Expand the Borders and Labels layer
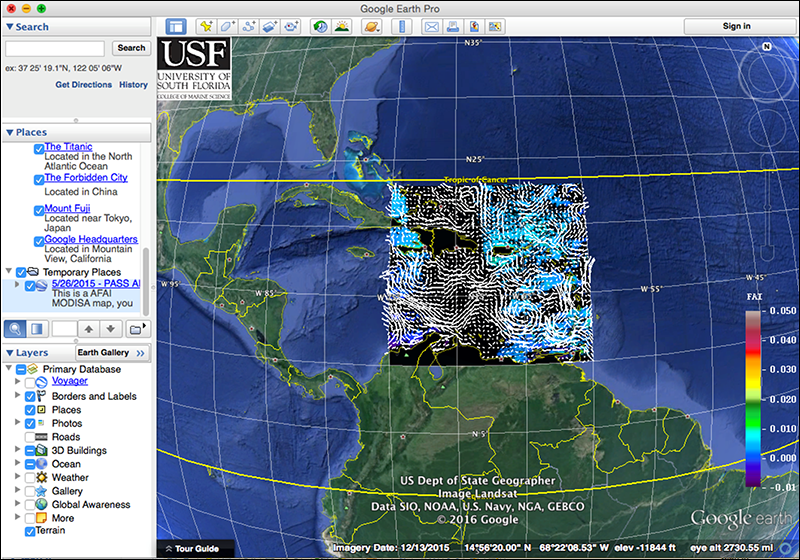This screenshot has height=560, width=800. coord(17,395)
